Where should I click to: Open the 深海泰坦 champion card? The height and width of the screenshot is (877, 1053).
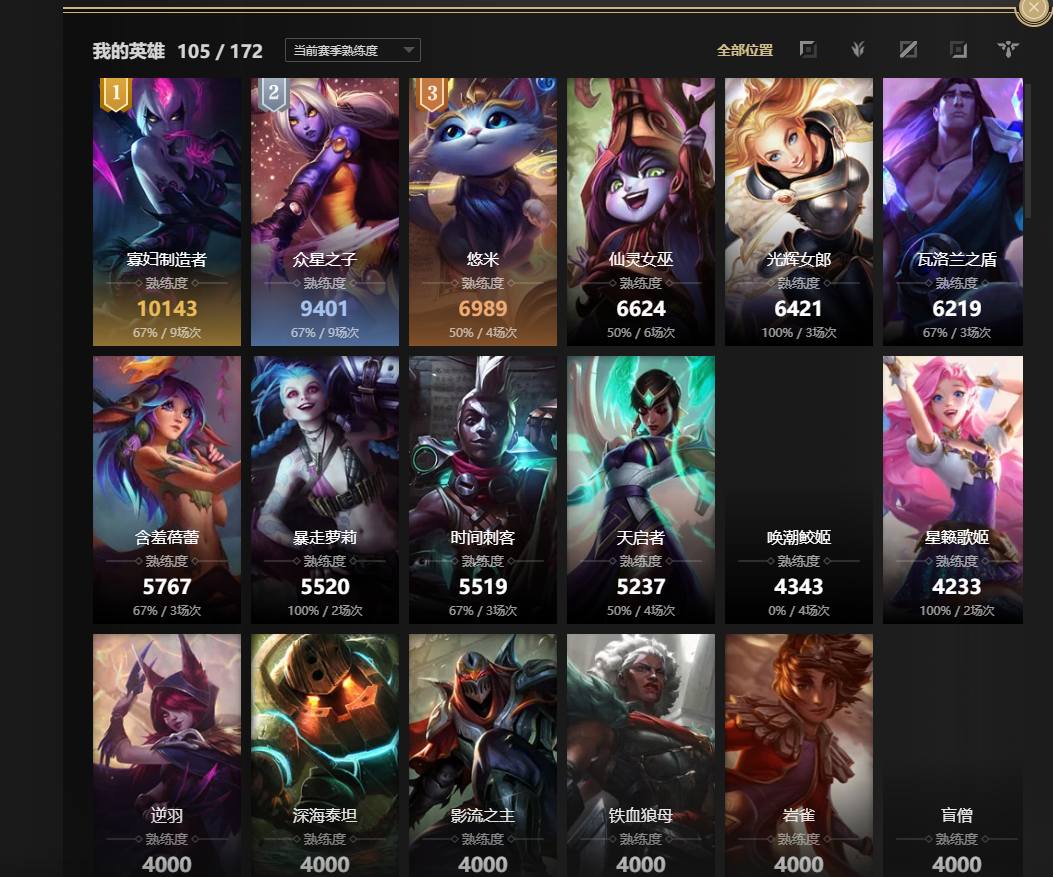pyautogui.click(x=325, y=755)
